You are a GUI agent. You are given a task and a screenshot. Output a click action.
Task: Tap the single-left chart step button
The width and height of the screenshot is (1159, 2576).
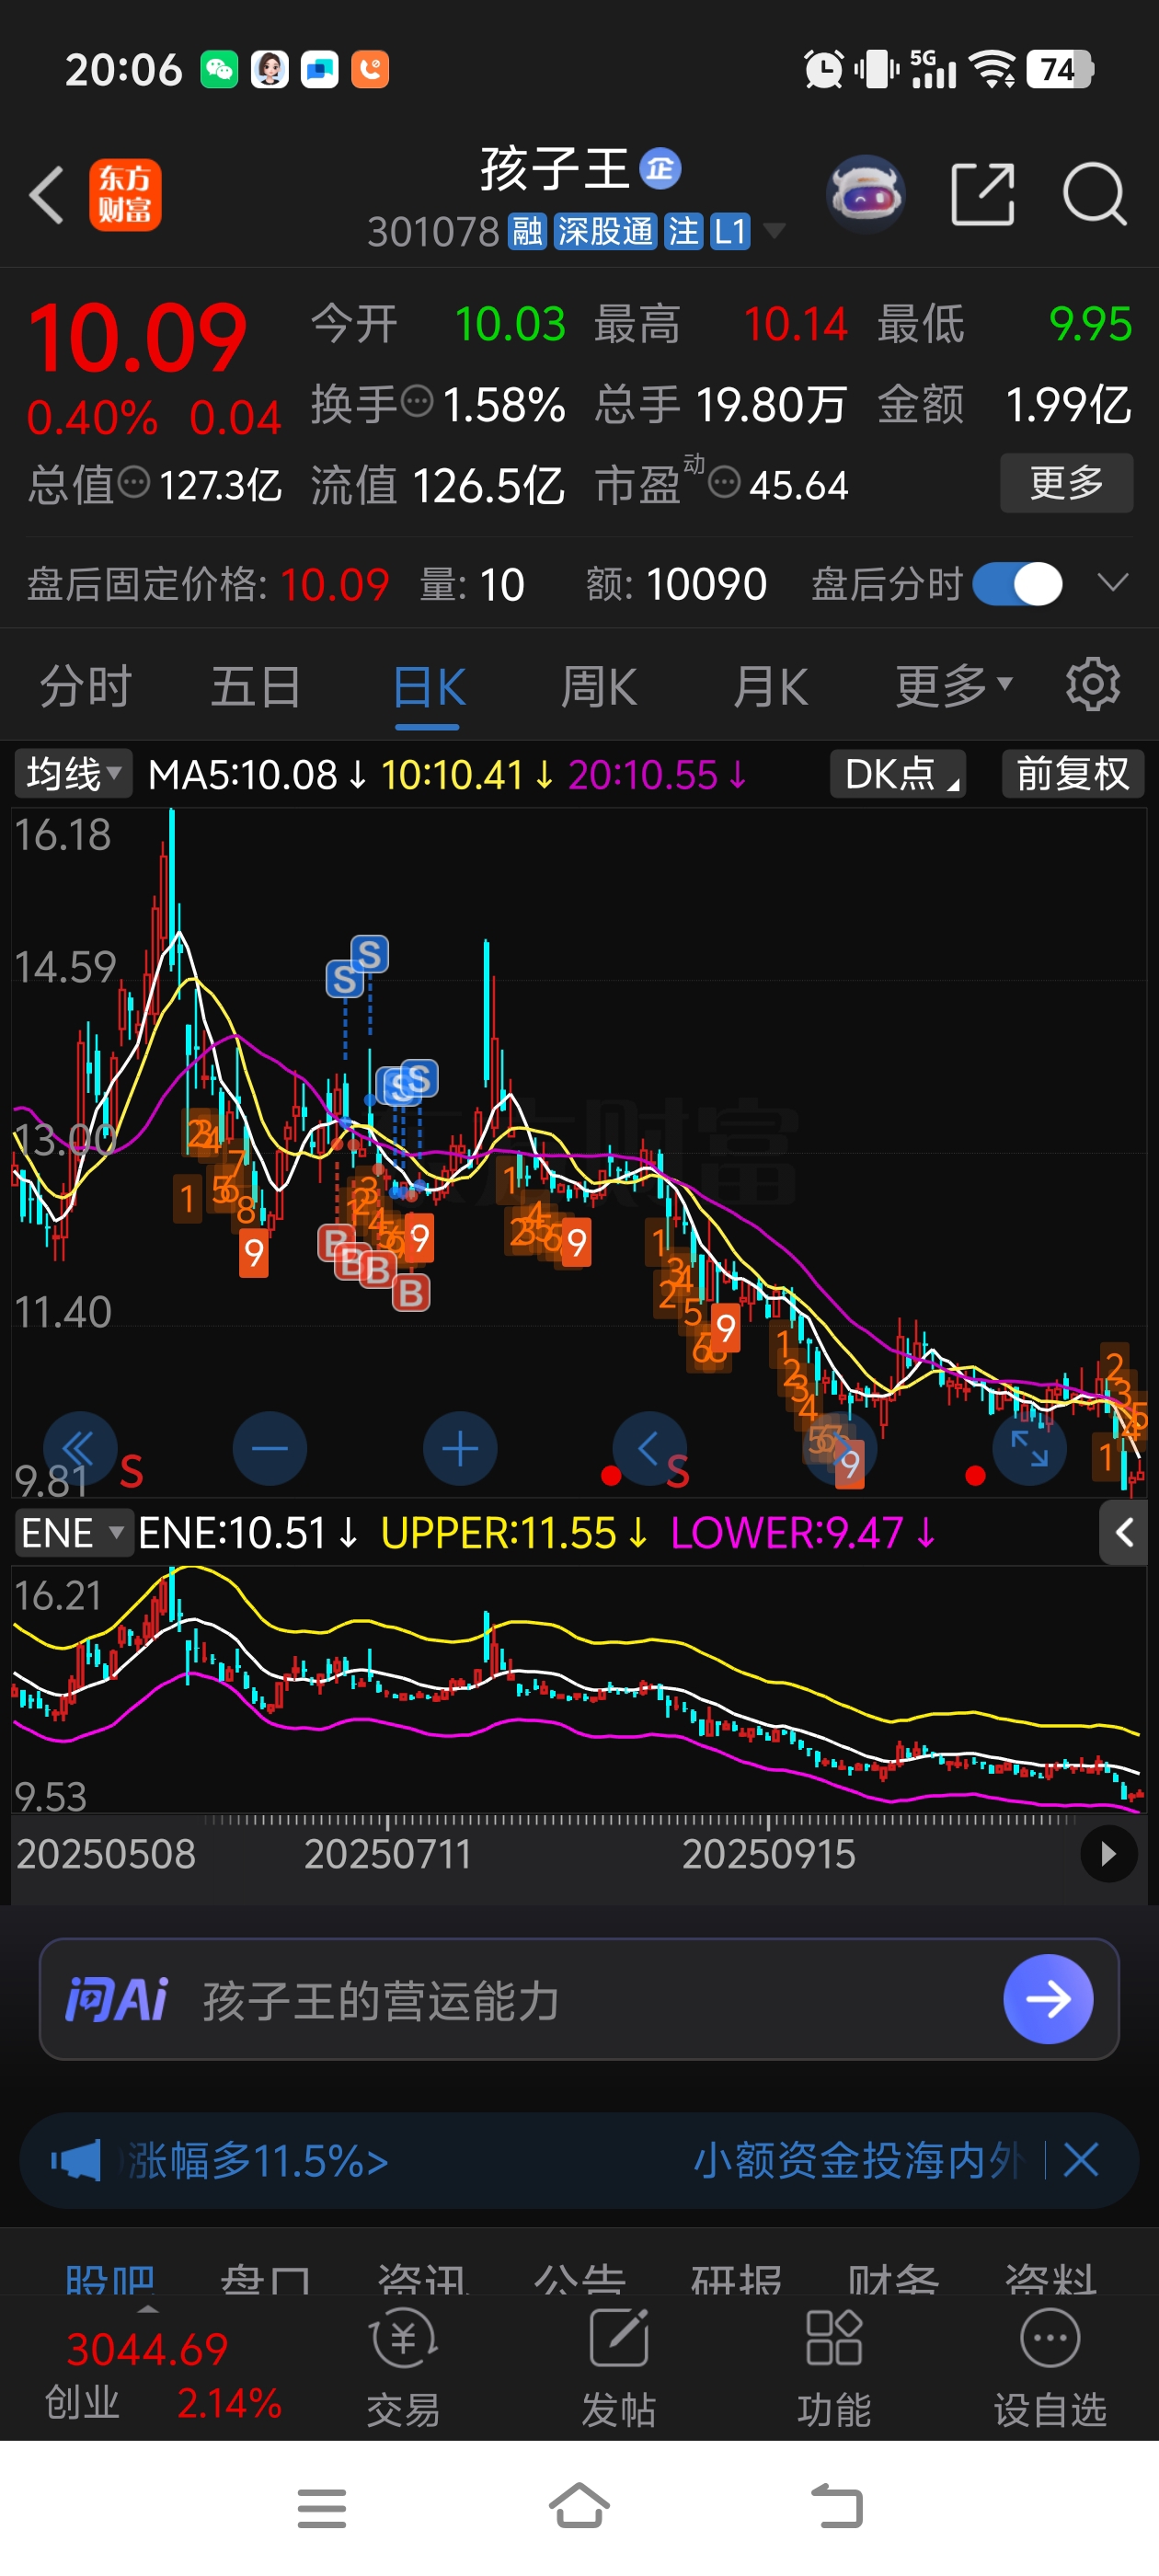point(649,1447)
